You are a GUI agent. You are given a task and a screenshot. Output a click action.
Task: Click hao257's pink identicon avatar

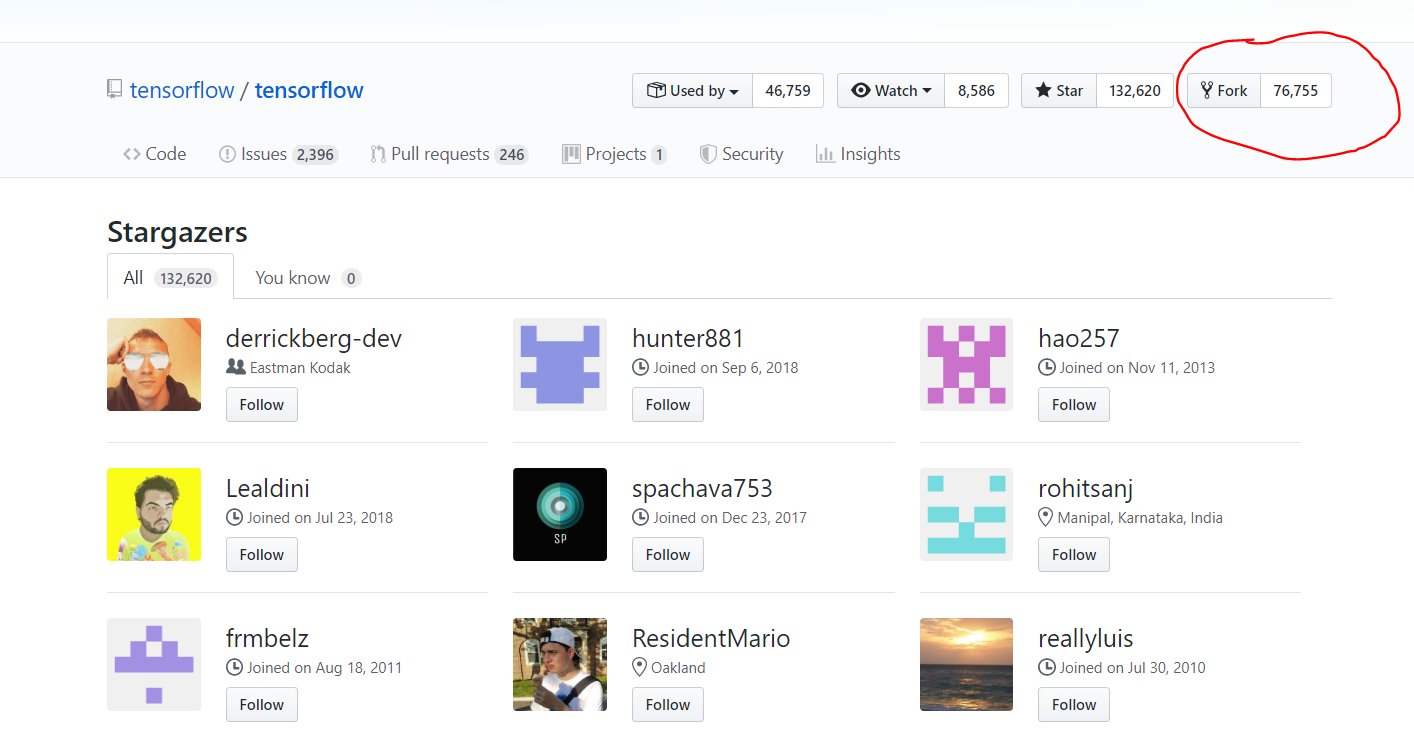pyautogui.click(x=966, y=365)
